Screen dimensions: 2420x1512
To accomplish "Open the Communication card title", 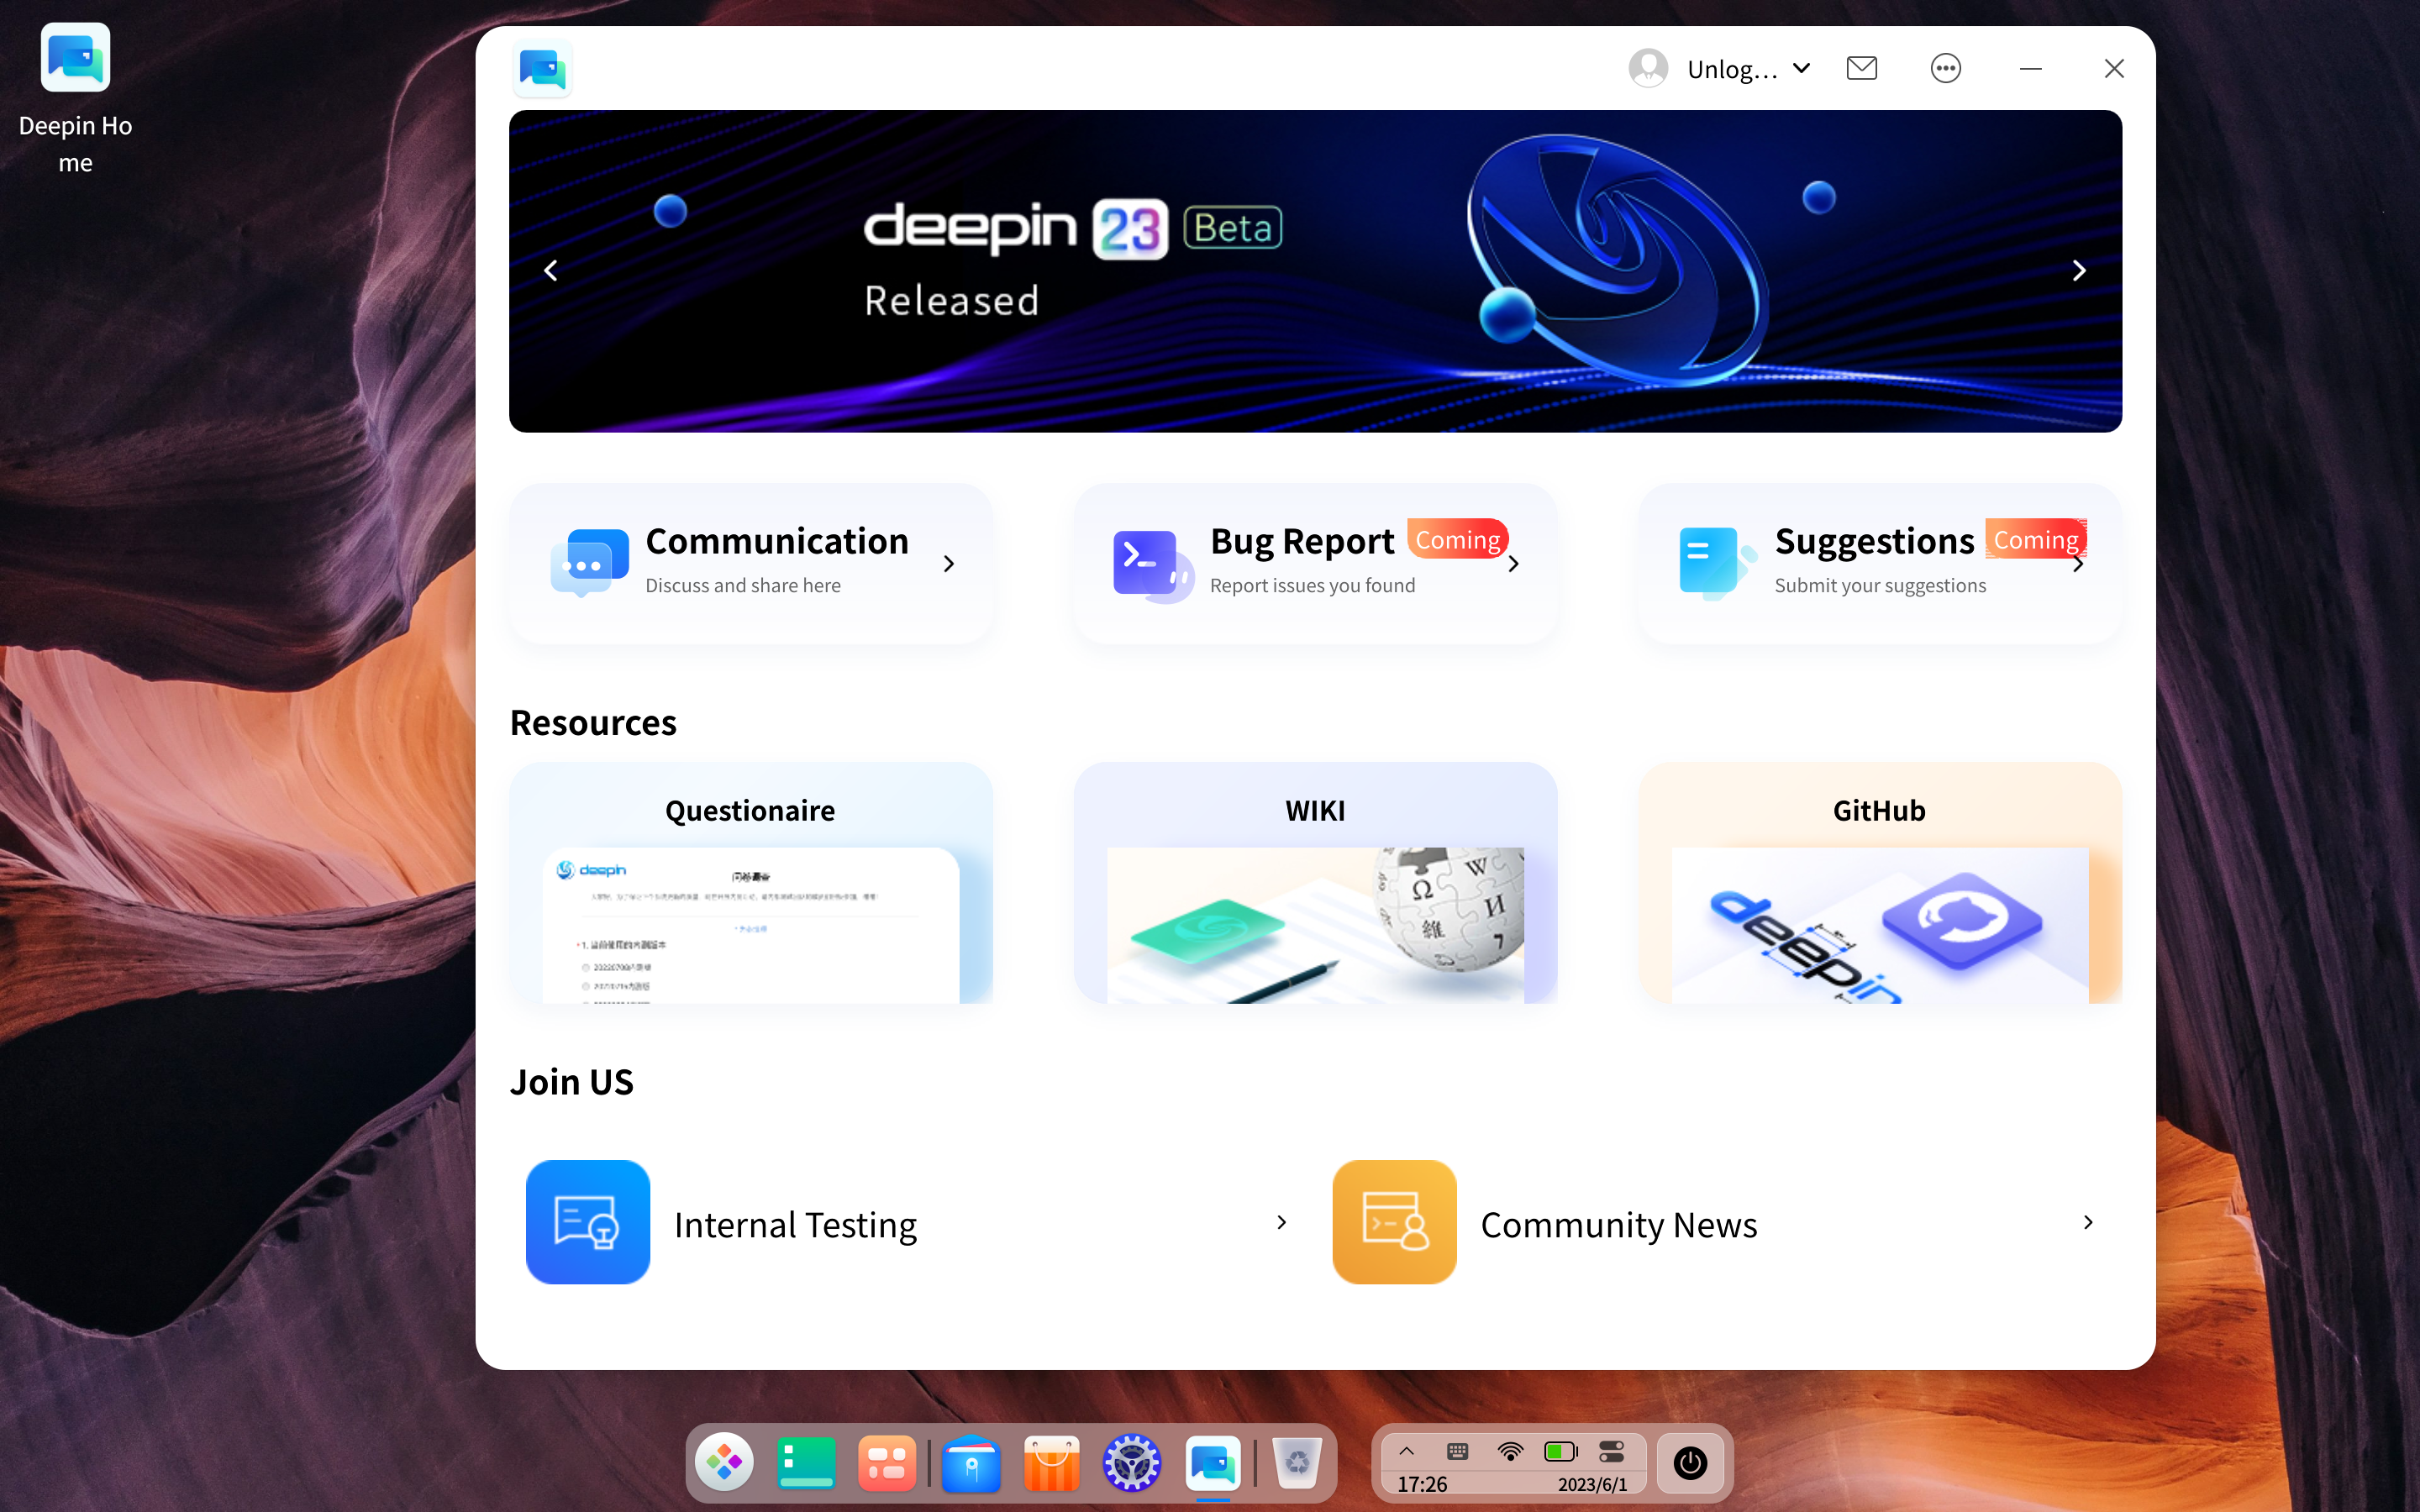I will 777,541.
